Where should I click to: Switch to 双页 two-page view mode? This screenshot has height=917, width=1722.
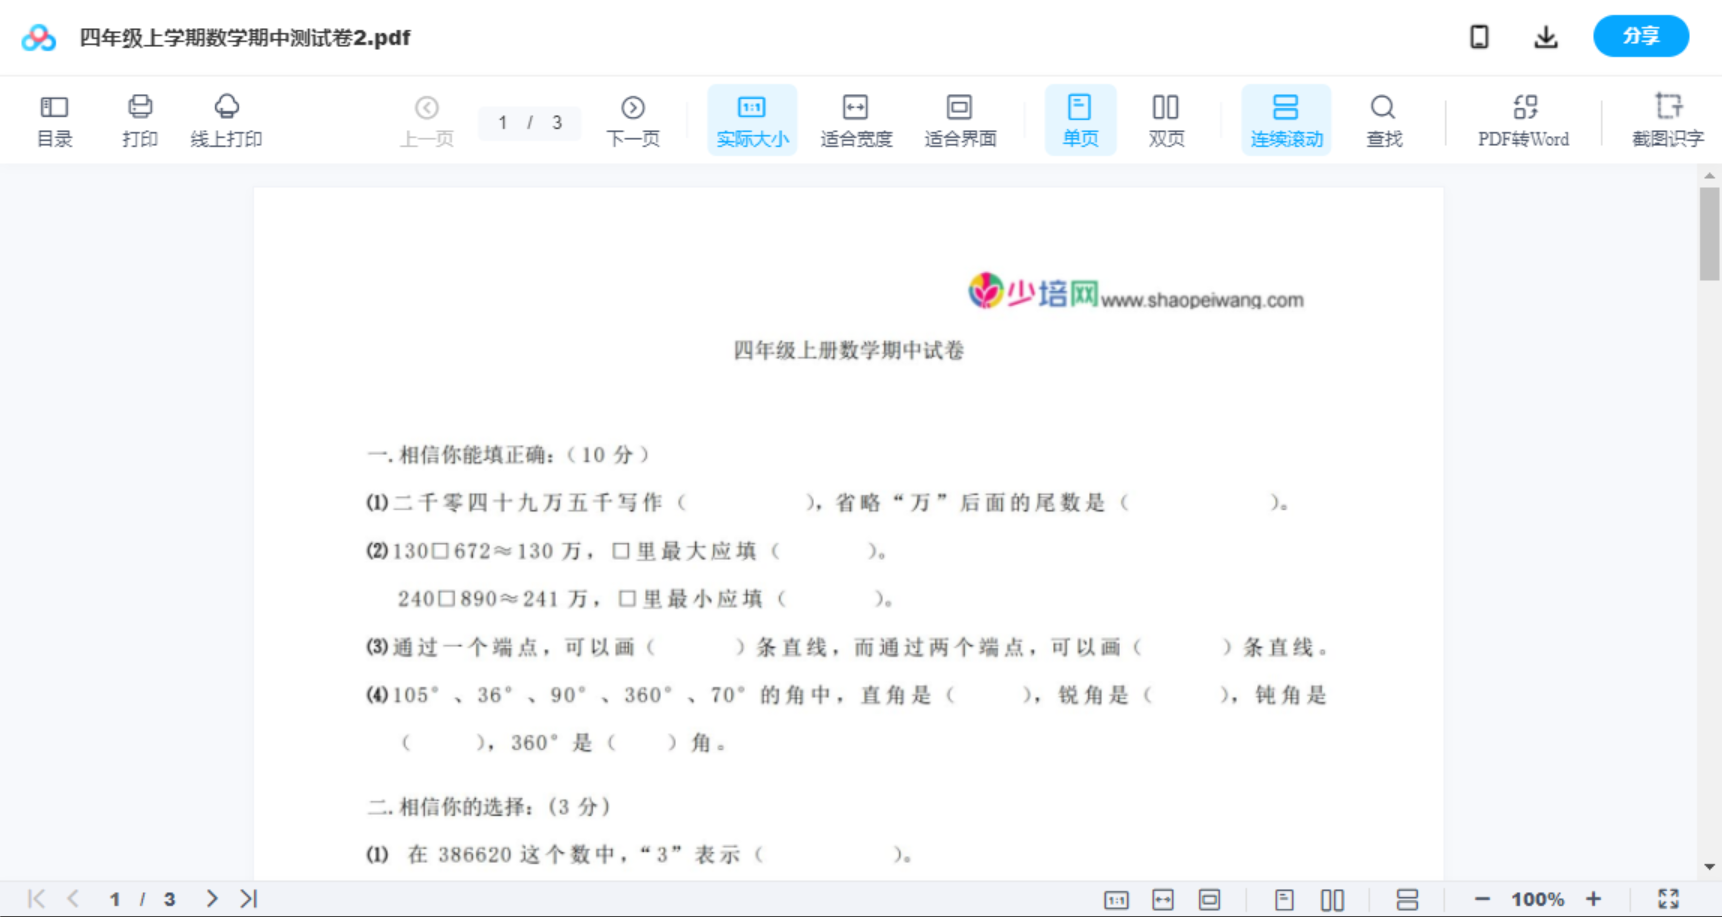click(1166, 119)
